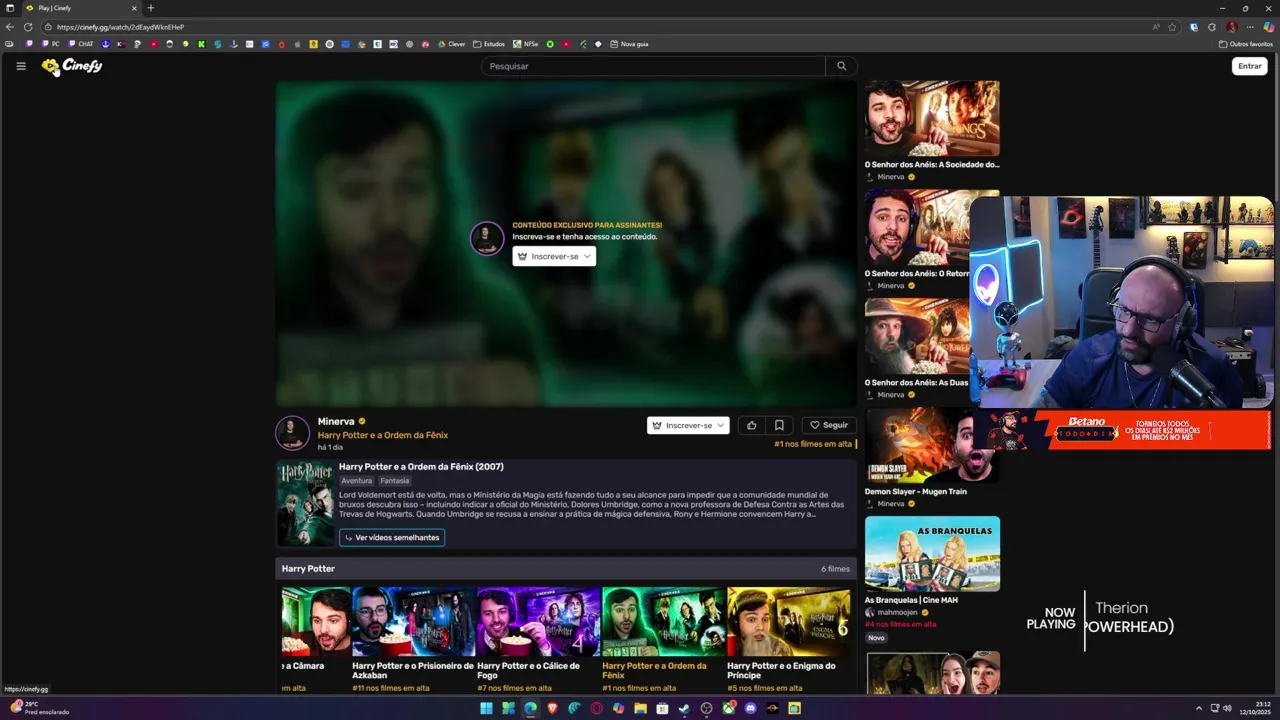Select the Play | Cinefy tab

pos(80,8)
